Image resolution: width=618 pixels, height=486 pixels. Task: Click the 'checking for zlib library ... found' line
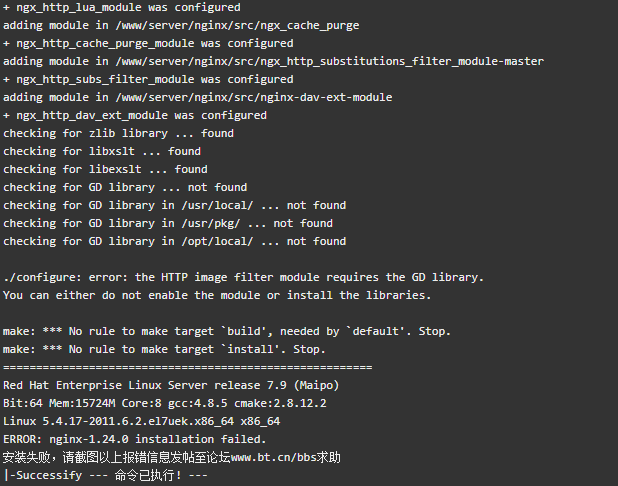[118, 133]
